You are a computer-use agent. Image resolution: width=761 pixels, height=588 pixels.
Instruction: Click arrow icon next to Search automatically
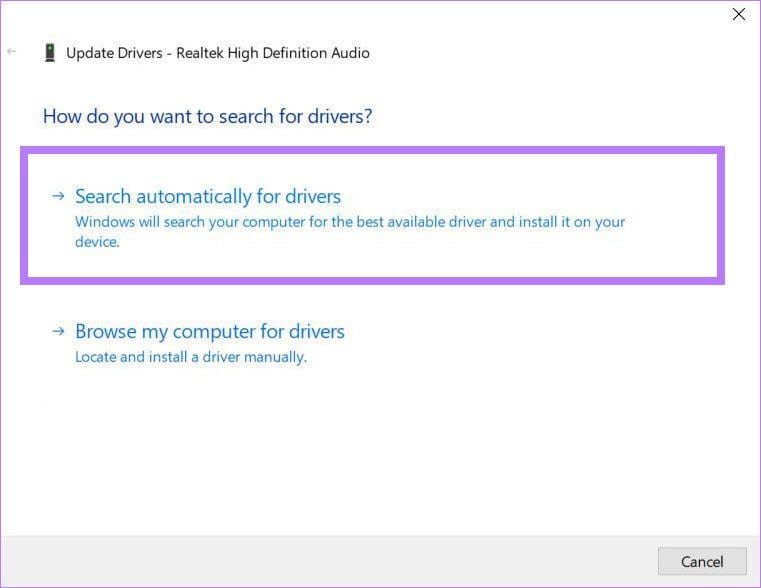pyautogui.click(x=58, y=196)
